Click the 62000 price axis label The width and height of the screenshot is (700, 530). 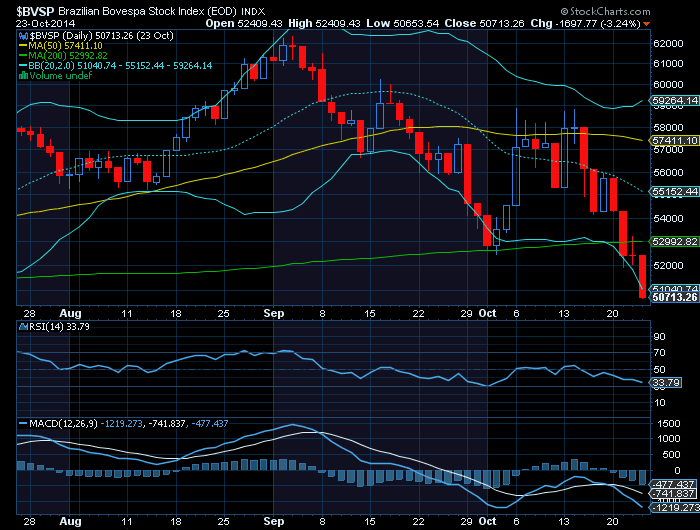[x=668, y=44]
